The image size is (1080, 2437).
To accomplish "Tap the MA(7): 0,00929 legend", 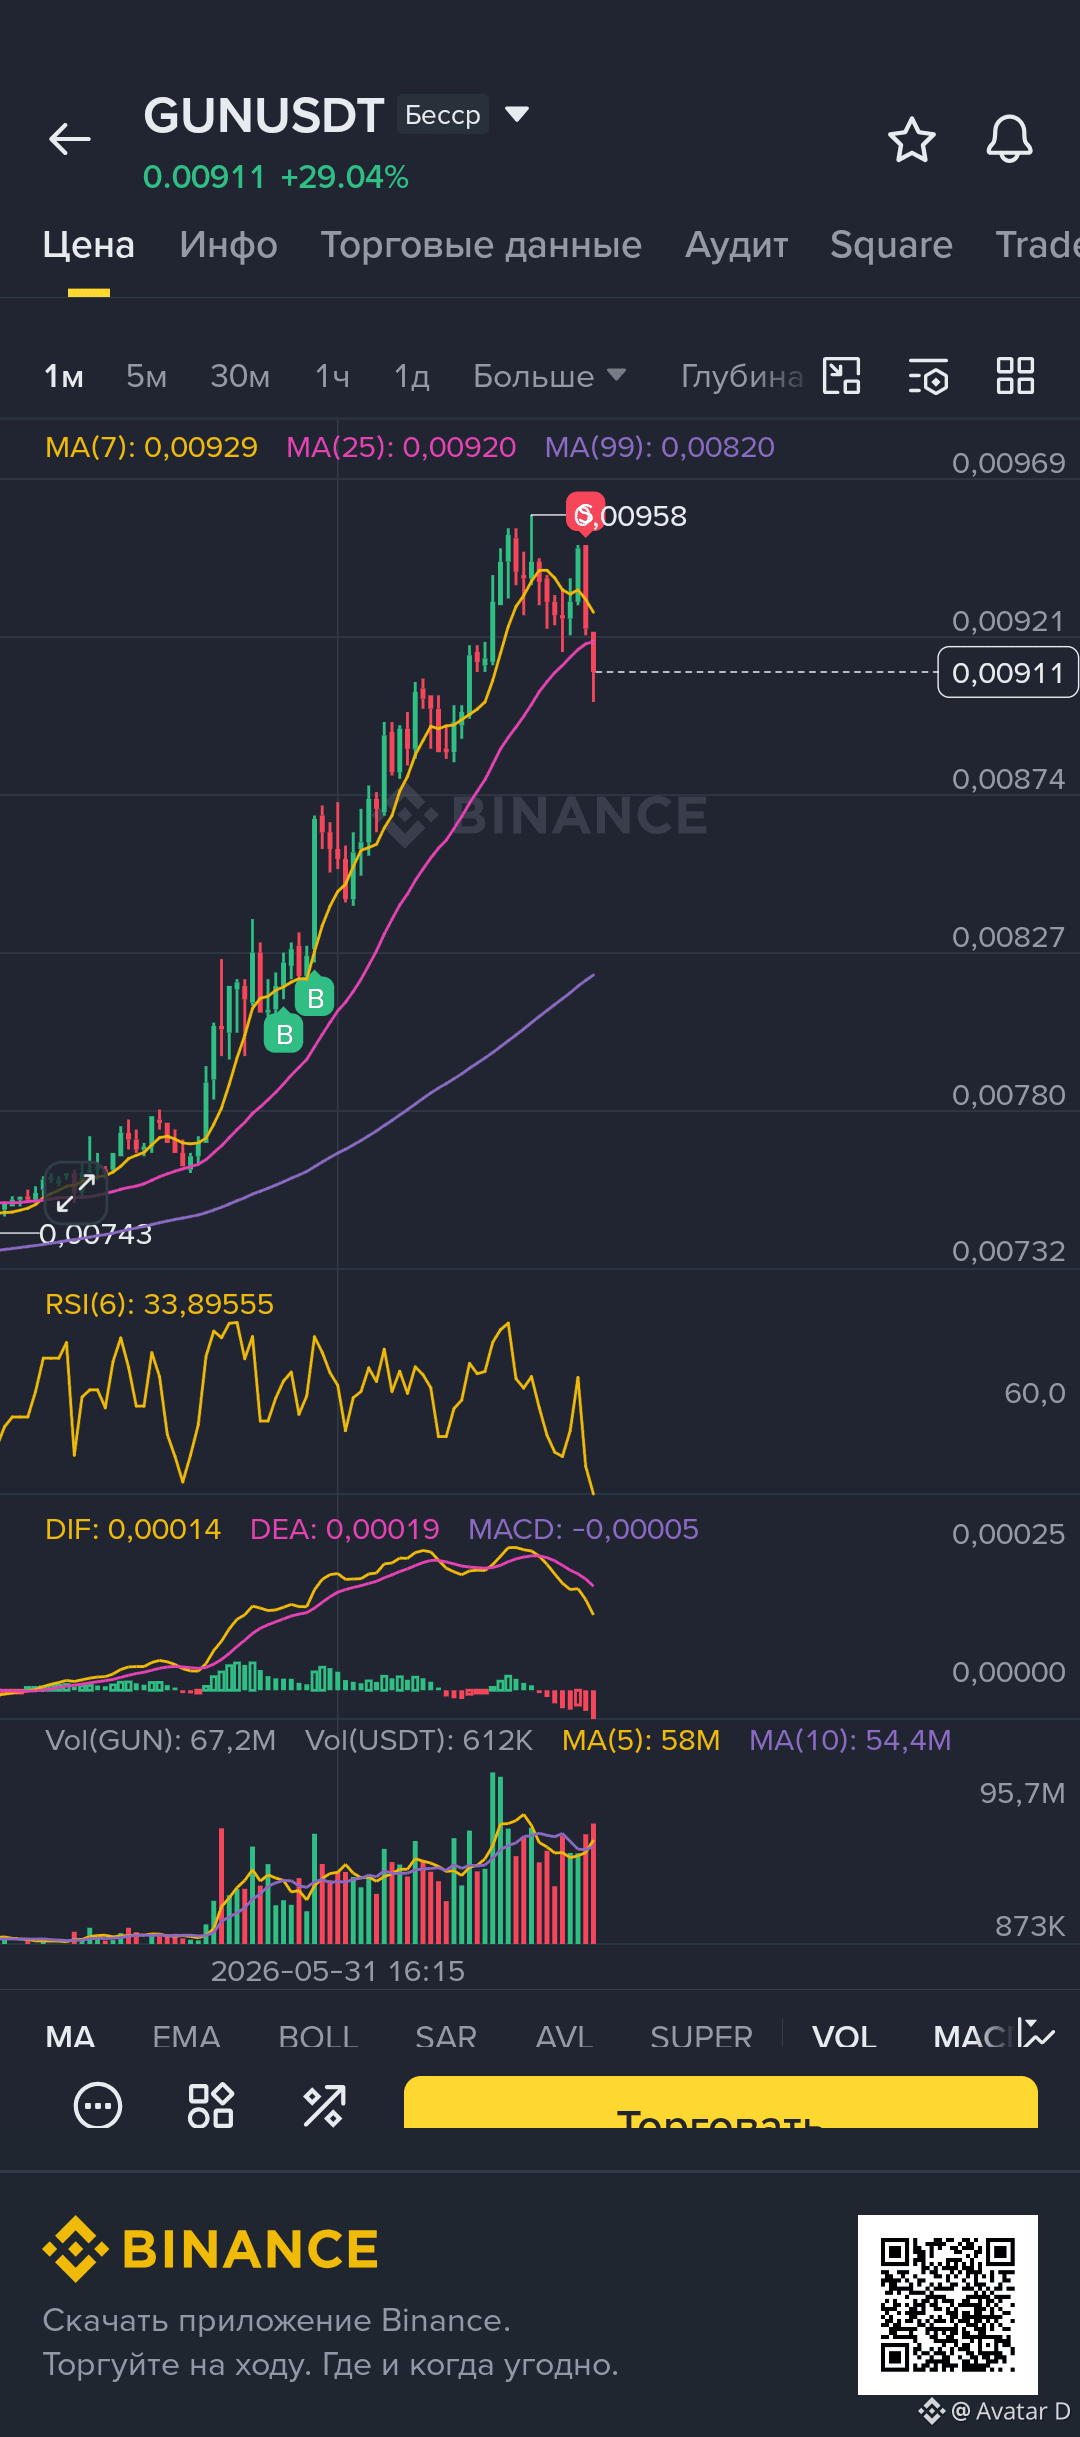I will click(x=151, y=447).
